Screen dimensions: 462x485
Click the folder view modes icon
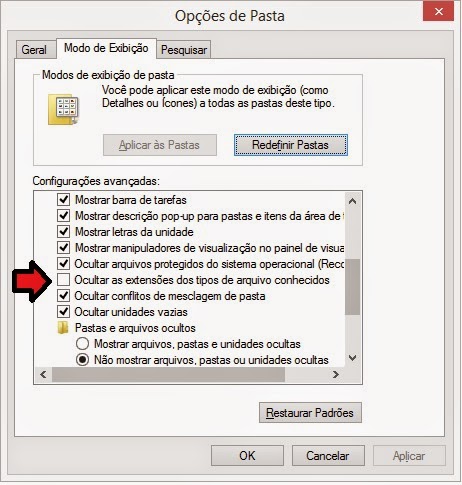click(x=64, y=109)
